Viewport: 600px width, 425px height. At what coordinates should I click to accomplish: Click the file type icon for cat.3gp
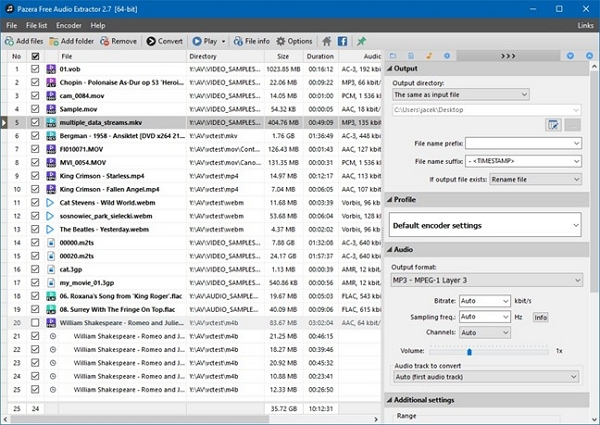(x=51, y=269)
